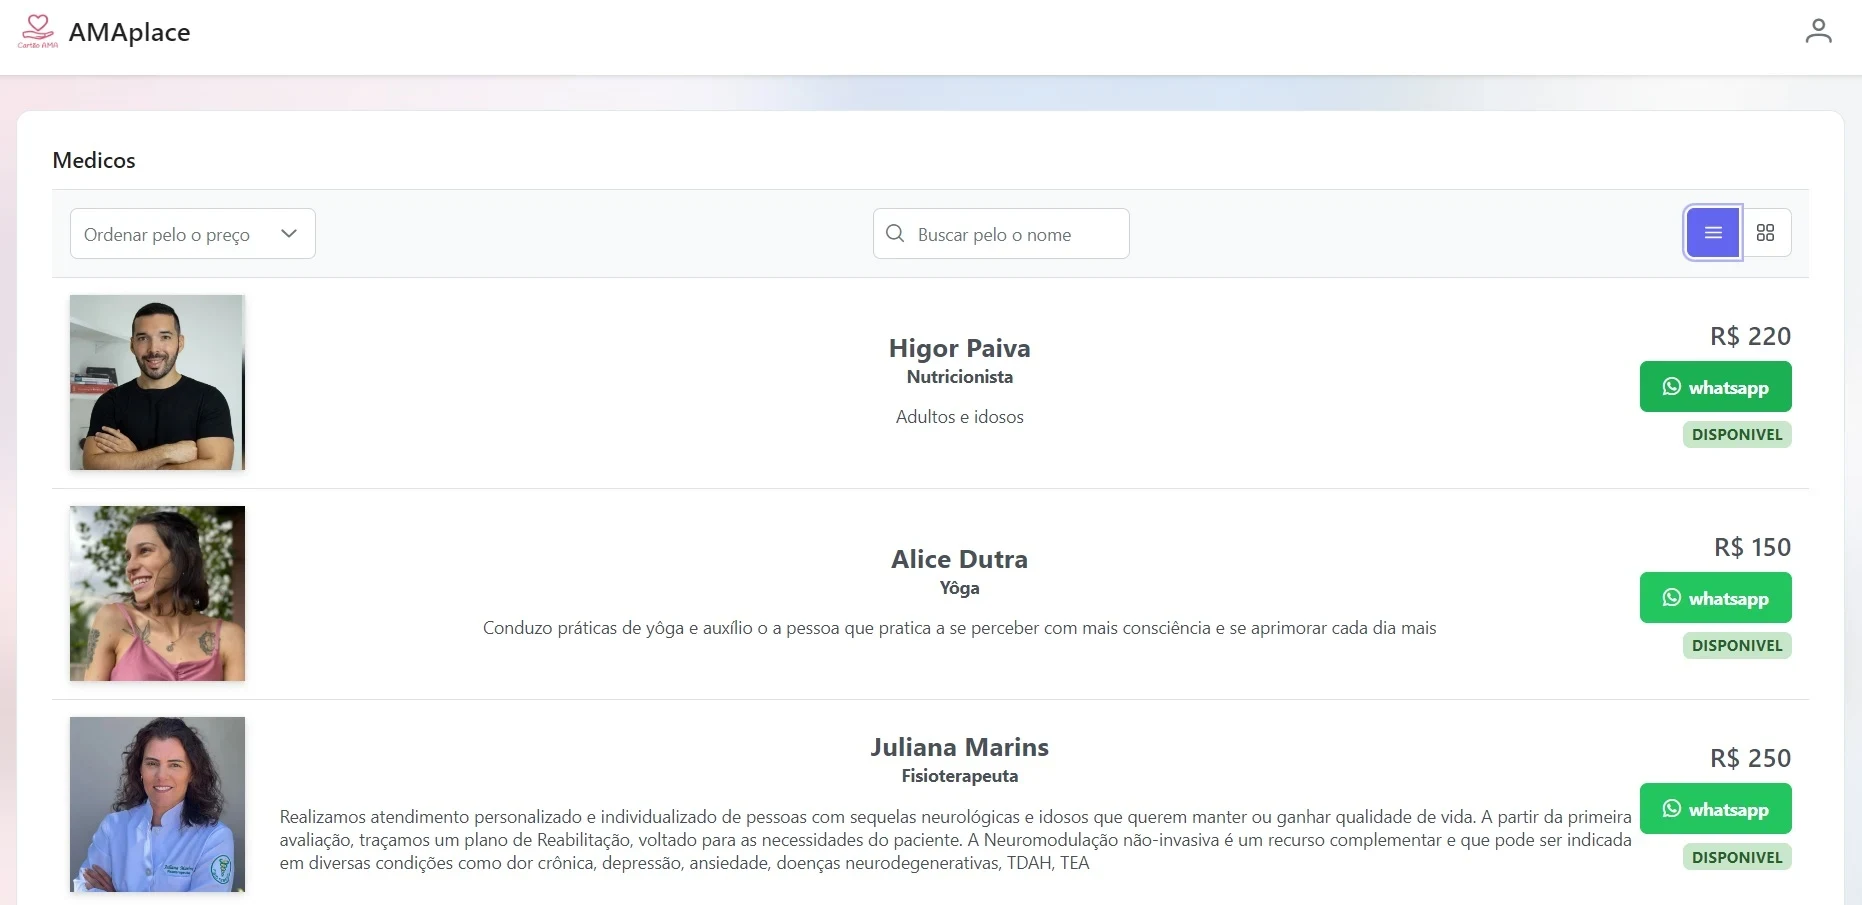
Task: Open the Ordenar pelo o preço dropdown
Action: tap(193, 234)
